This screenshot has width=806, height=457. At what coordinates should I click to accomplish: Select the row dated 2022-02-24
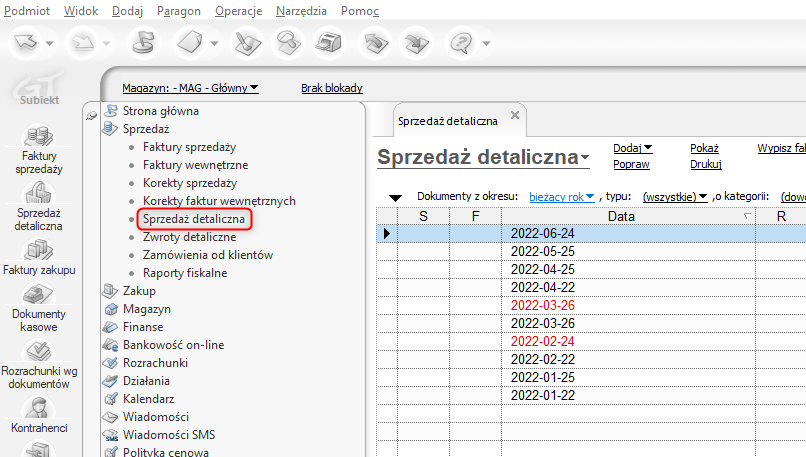click(x=591, y=341)
